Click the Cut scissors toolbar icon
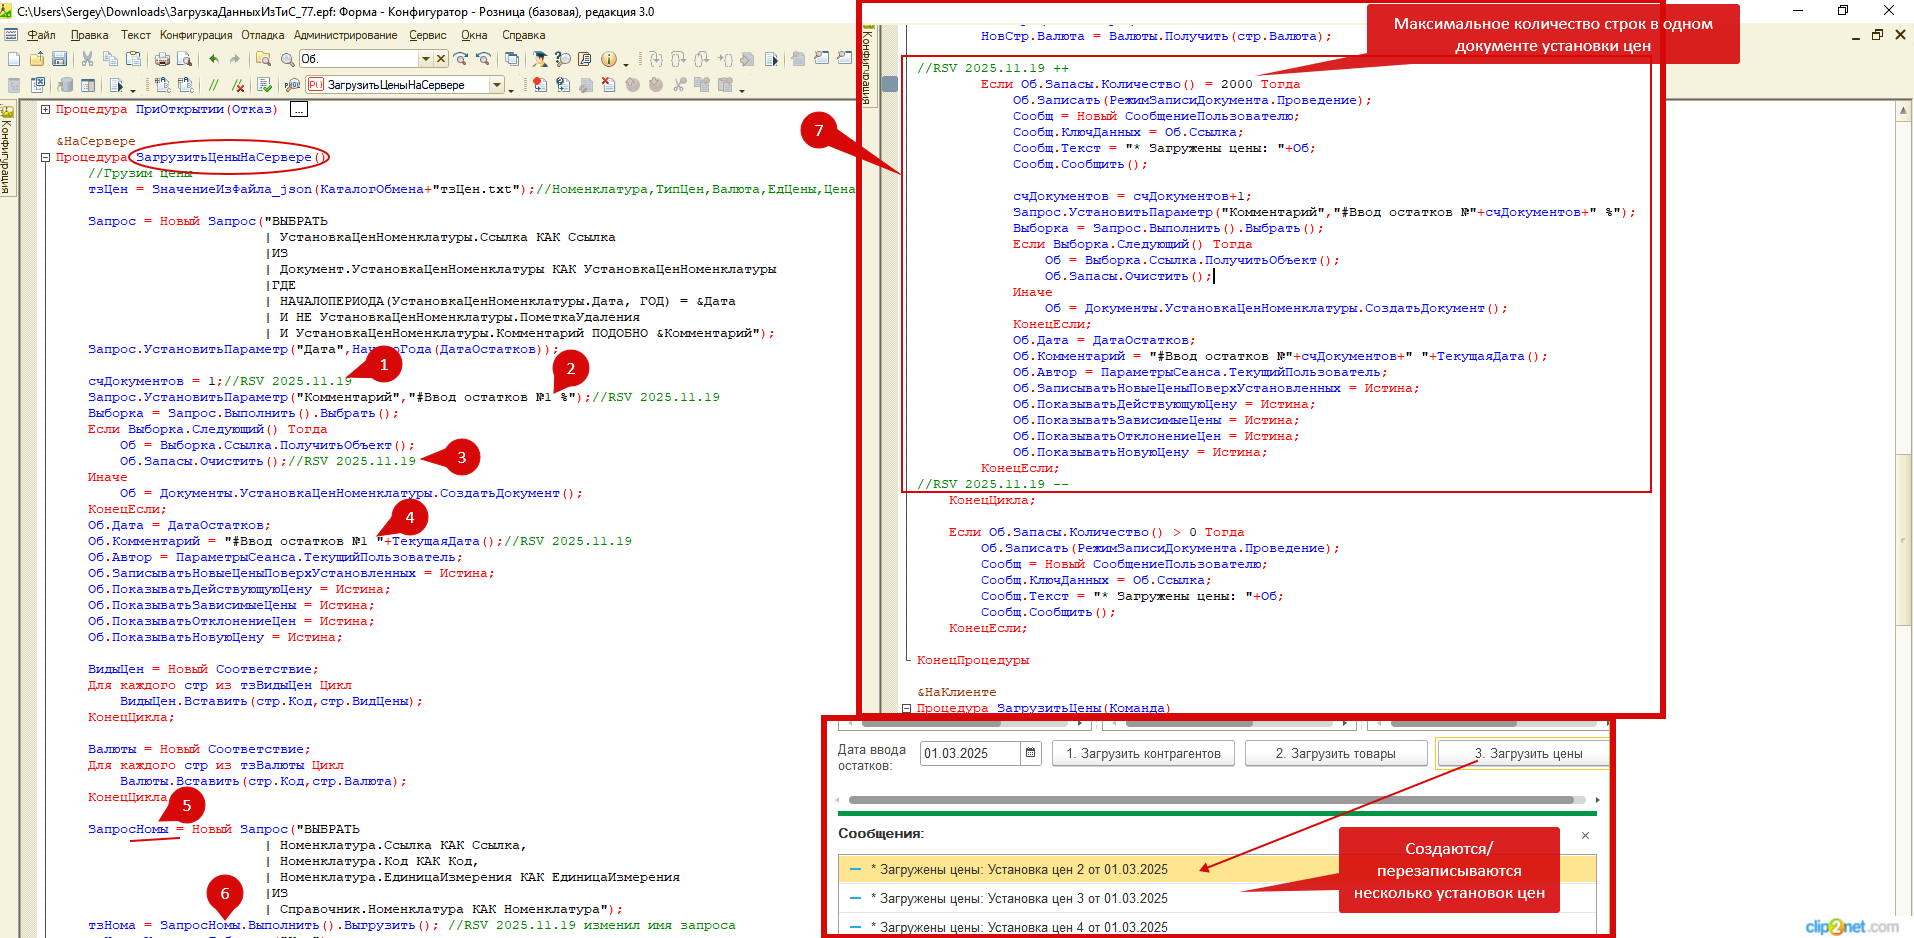 pos(87,59)
